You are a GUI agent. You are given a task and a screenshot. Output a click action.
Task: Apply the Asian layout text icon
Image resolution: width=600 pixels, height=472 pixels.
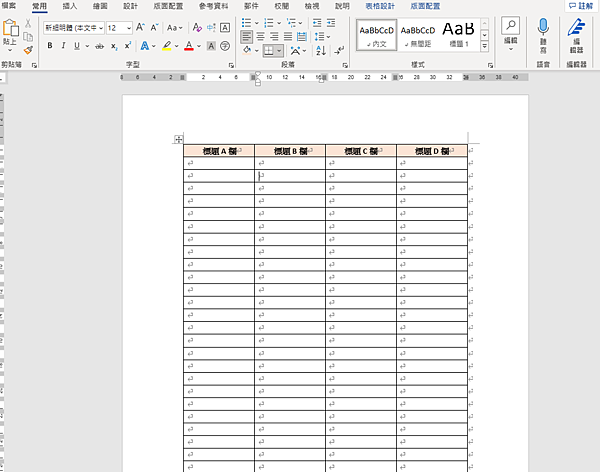[x=295, y=51]
